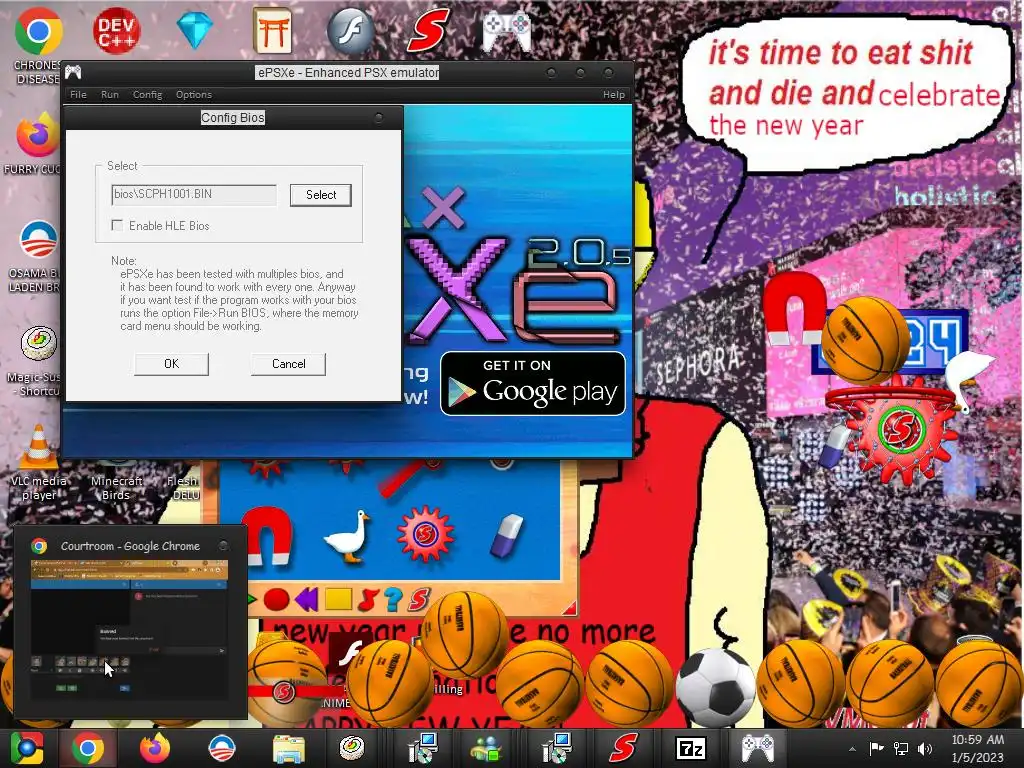Click the Firefox taskbar icon

155,748
